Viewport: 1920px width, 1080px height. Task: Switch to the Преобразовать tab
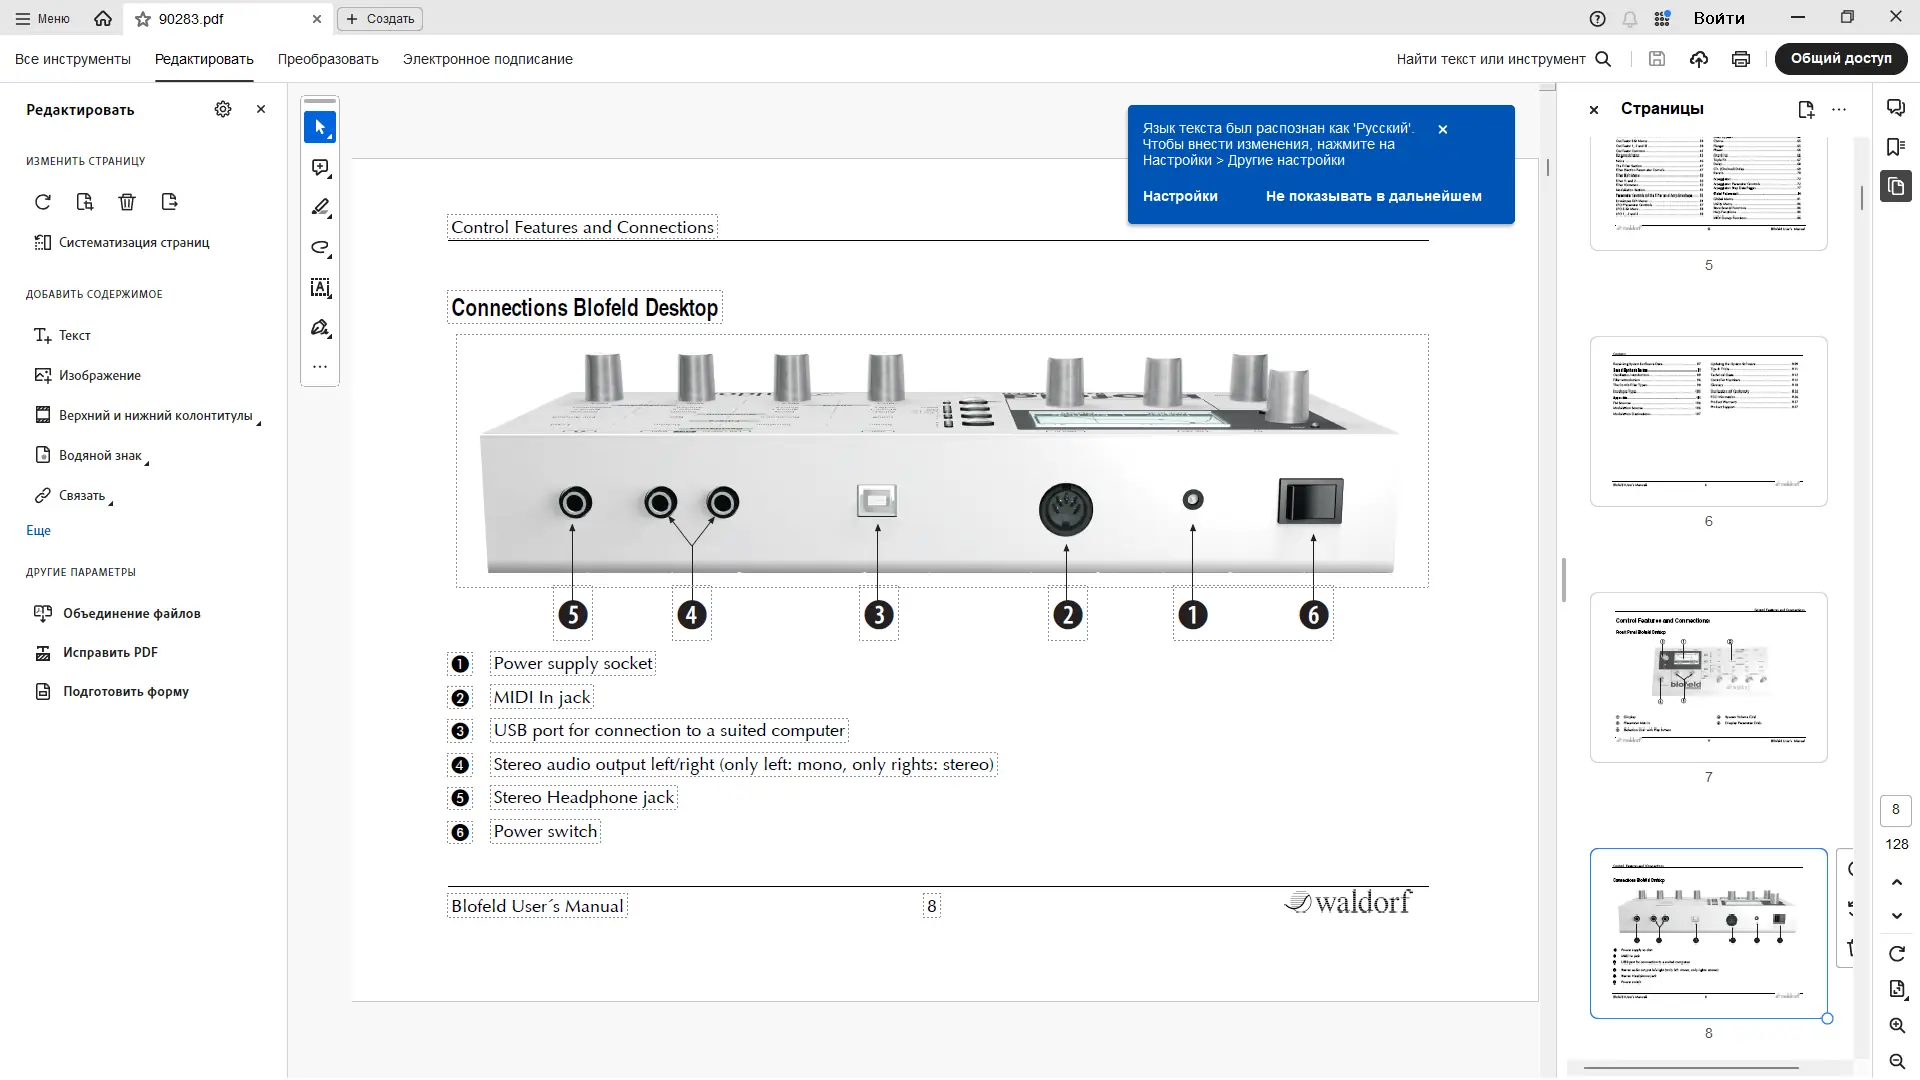tap(328, 59)
